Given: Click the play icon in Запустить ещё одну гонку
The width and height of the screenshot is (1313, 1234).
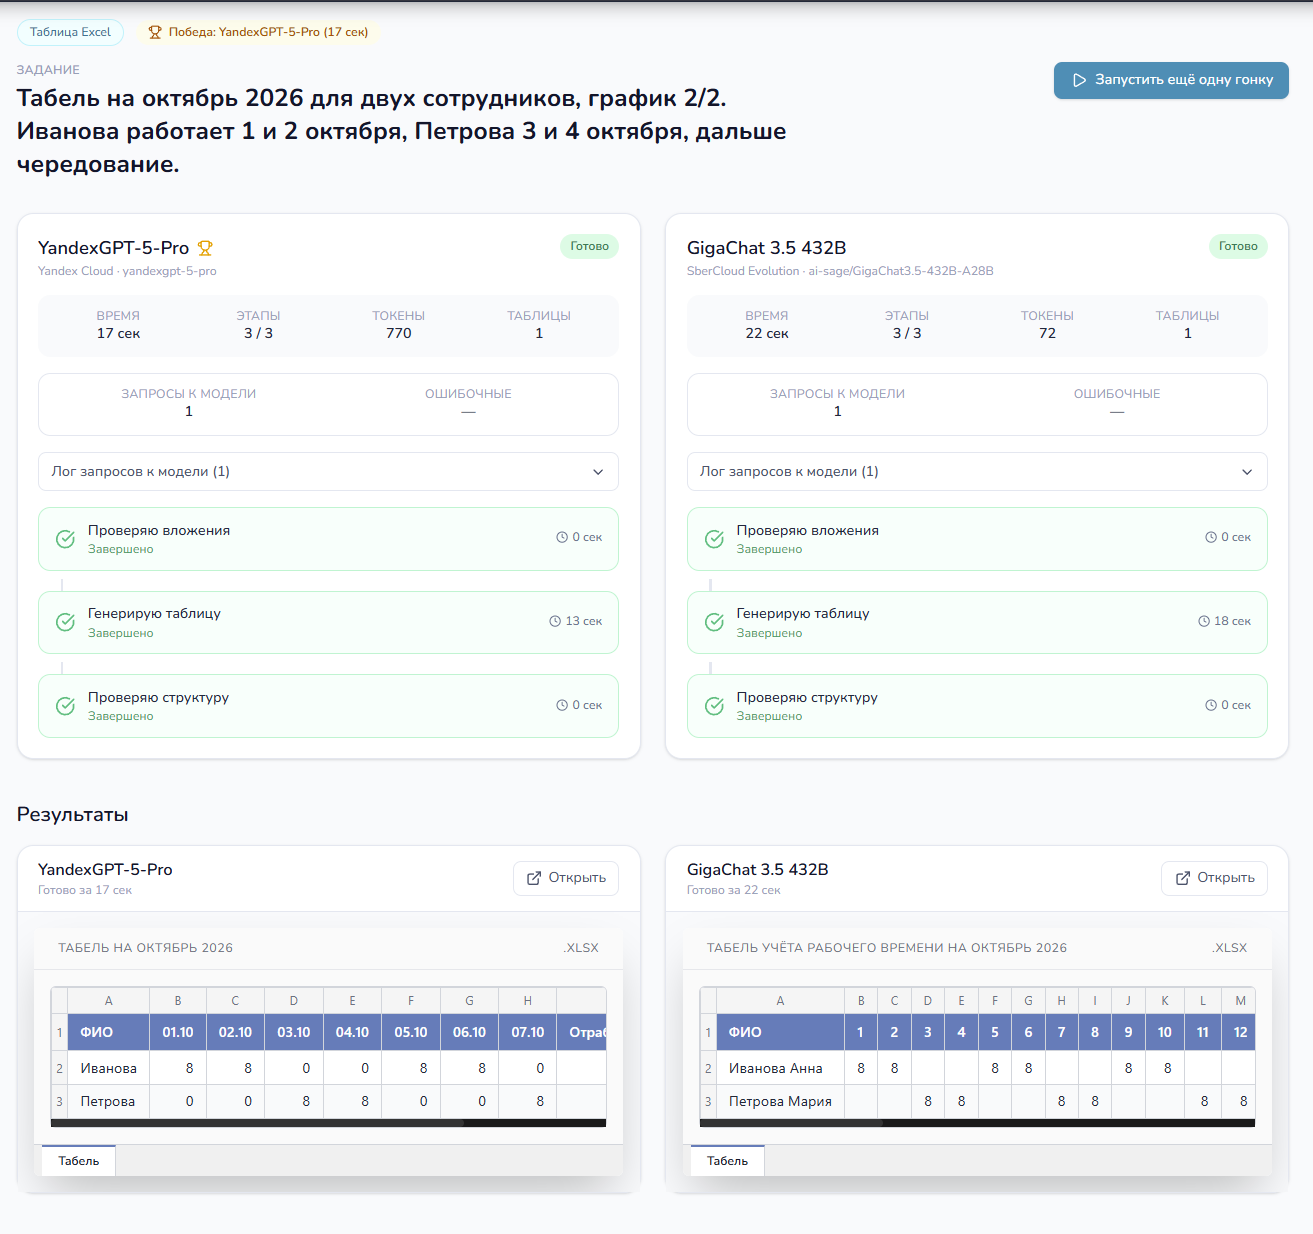Looking at the screenshot, I should pyautogui.click(x=1080, y=80).
